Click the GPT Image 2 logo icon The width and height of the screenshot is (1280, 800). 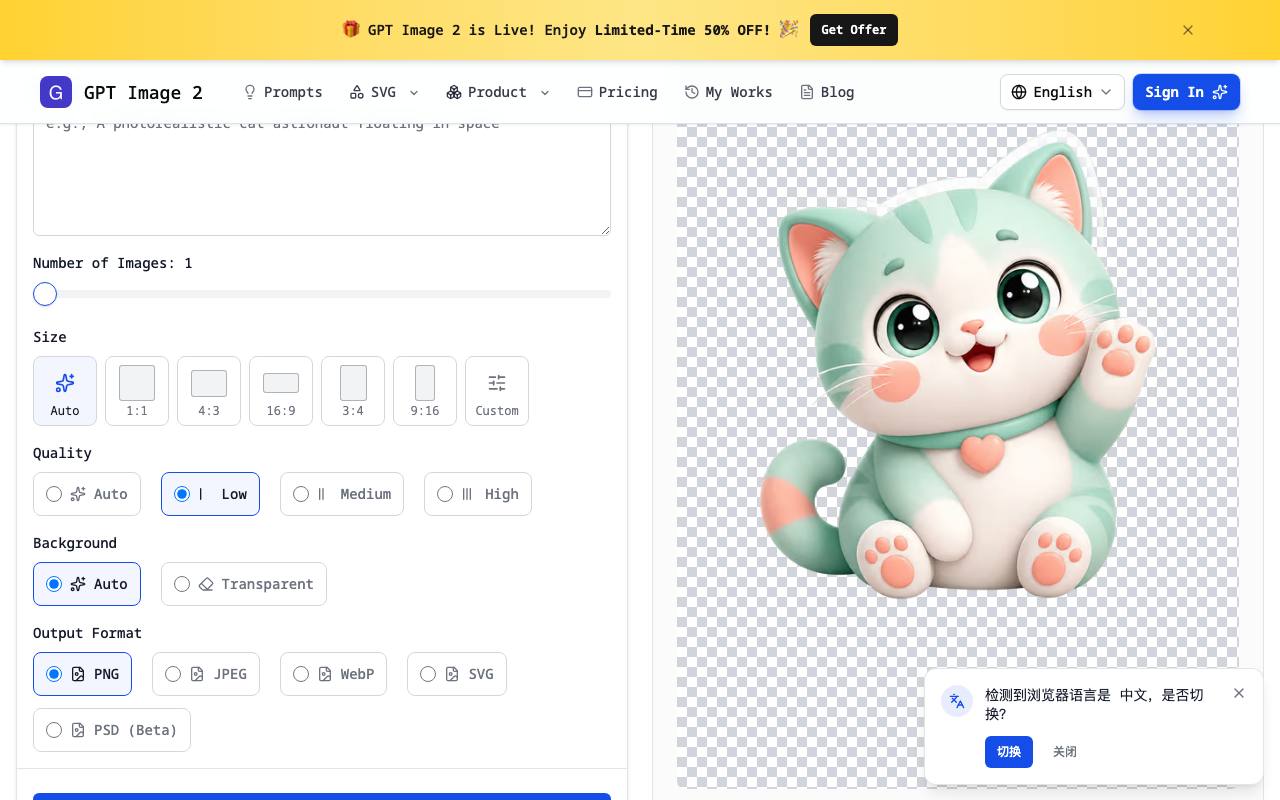pyautogui.click(x=56, y=92)
